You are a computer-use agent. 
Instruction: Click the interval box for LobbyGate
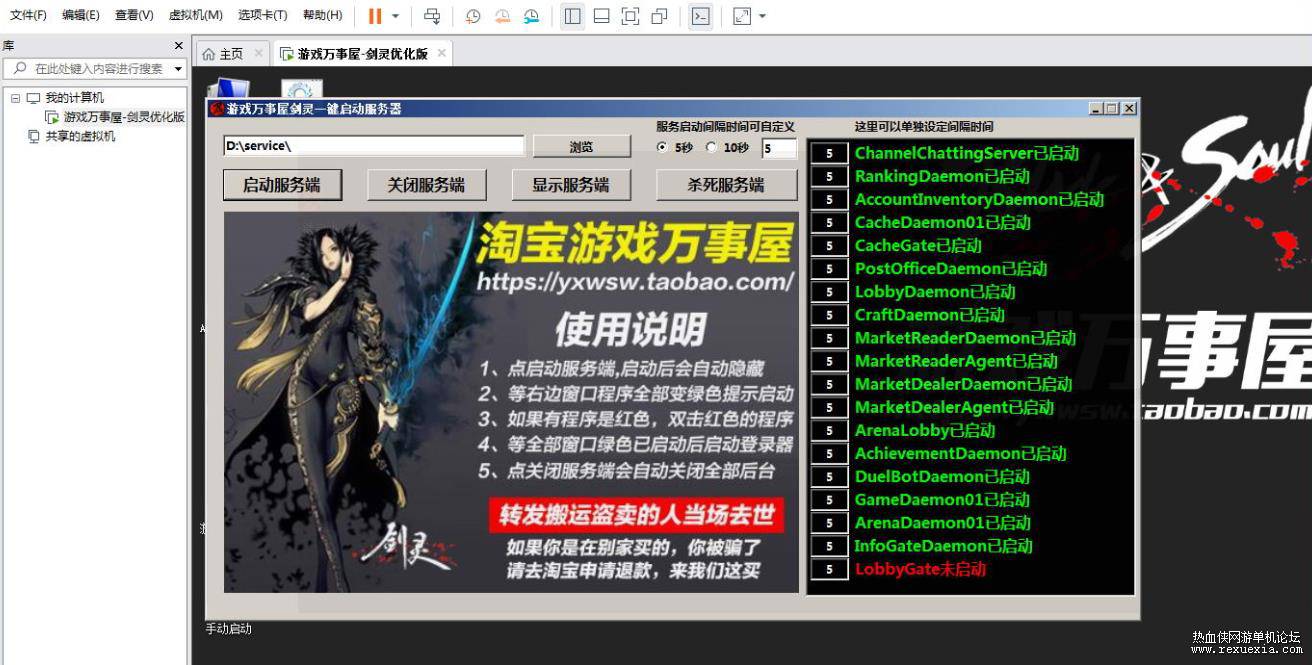coord(829,570)
